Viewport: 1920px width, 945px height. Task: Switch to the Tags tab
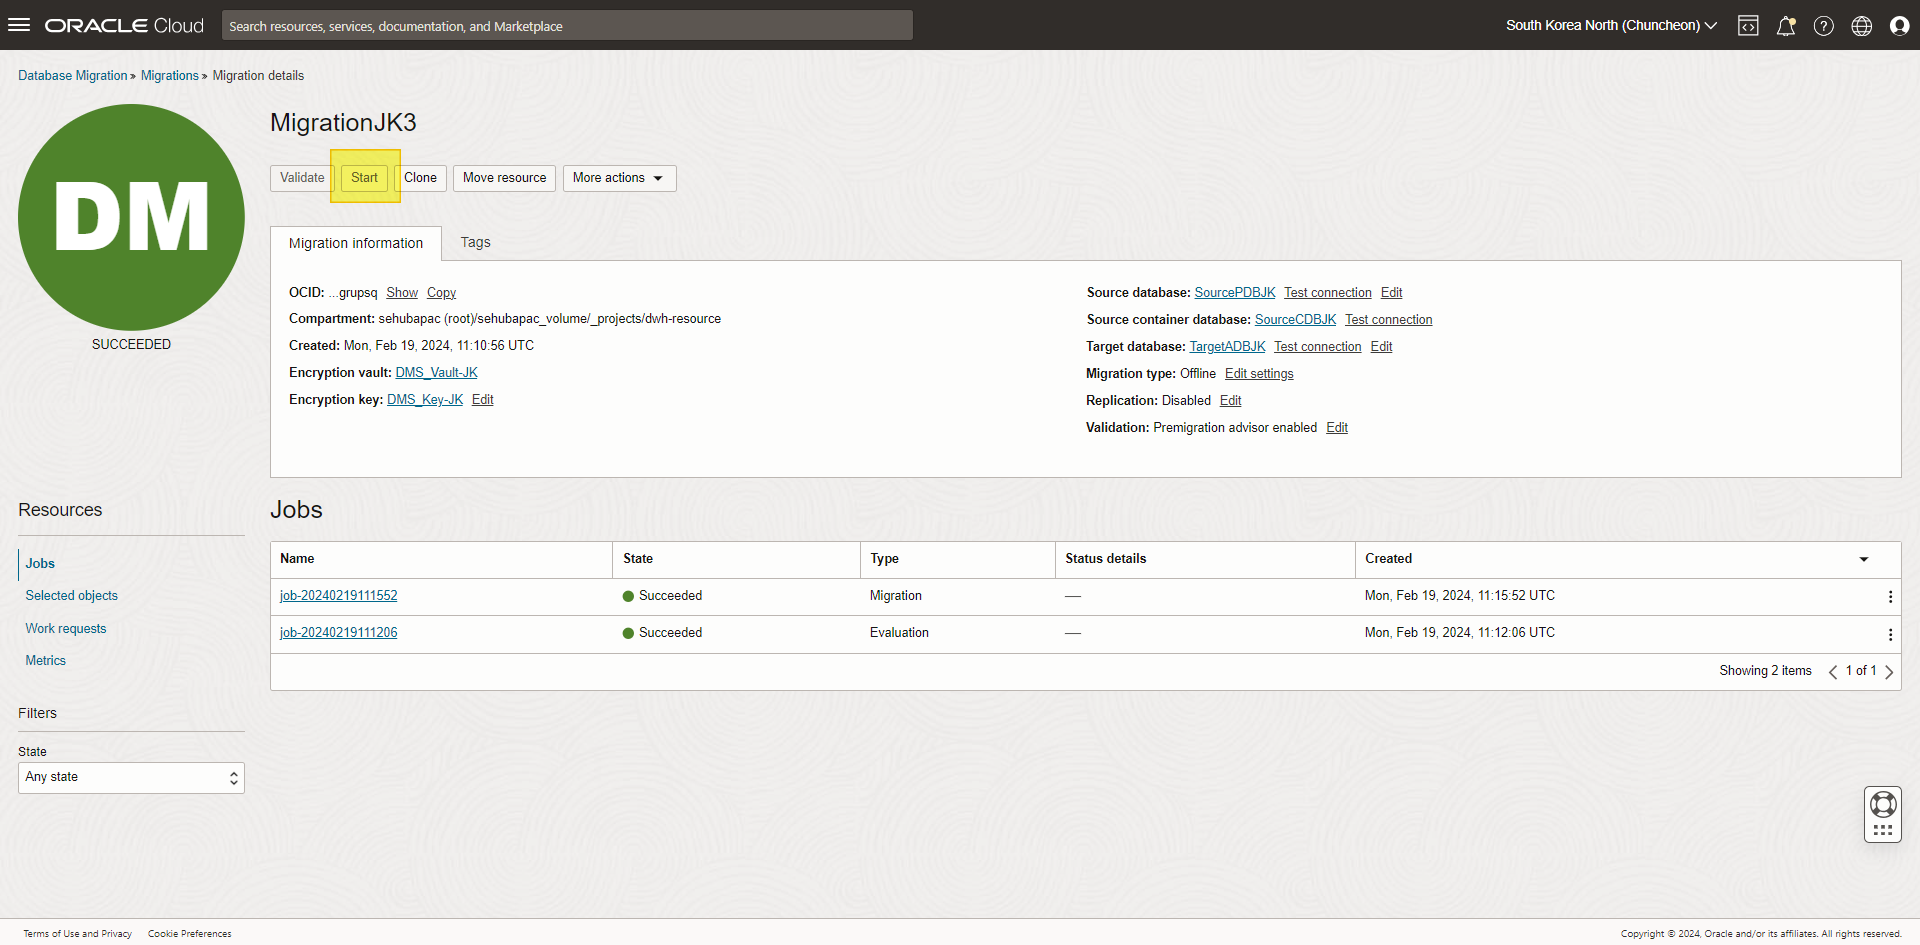tap(475, 242)
